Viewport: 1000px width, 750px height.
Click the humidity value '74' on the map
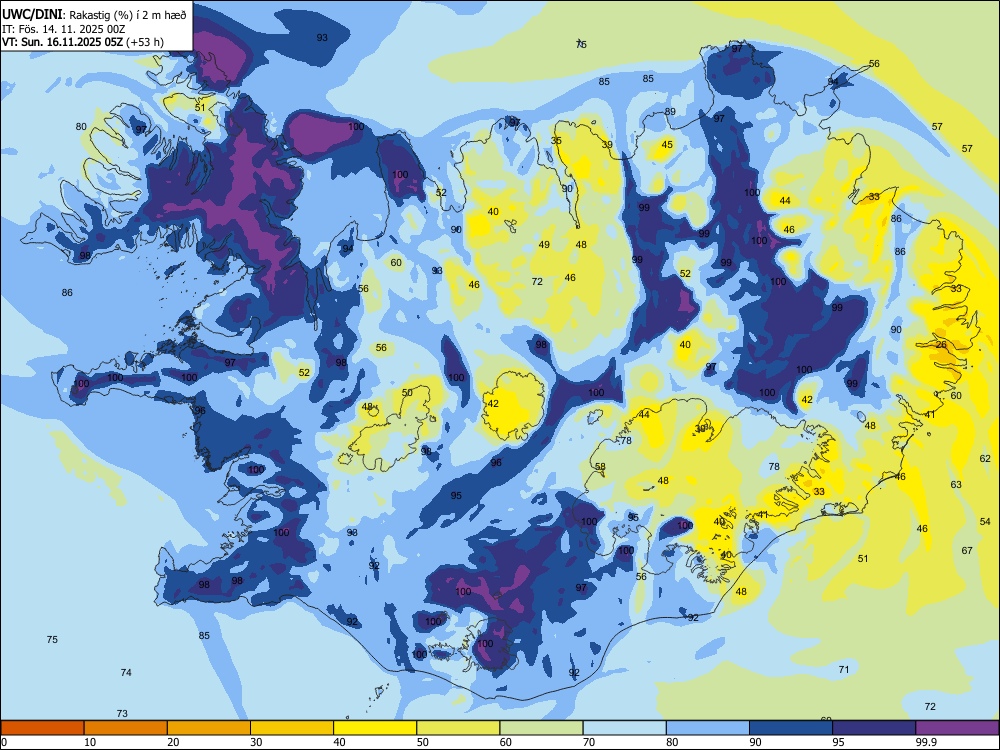126,672
